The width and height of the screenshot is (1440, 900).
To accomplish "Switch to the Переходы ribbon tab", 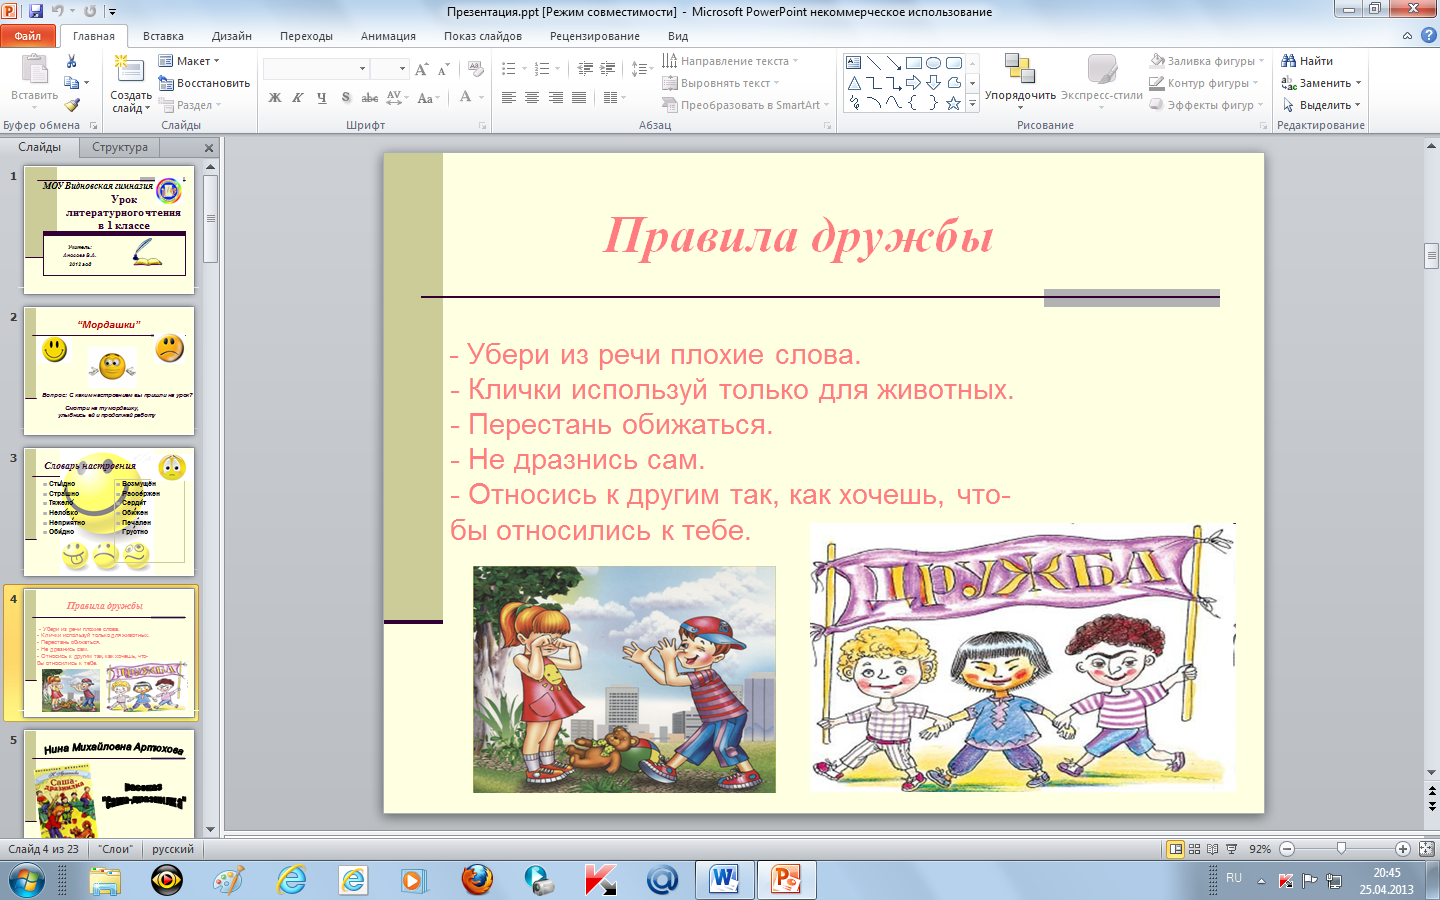I will pos(306,36).
